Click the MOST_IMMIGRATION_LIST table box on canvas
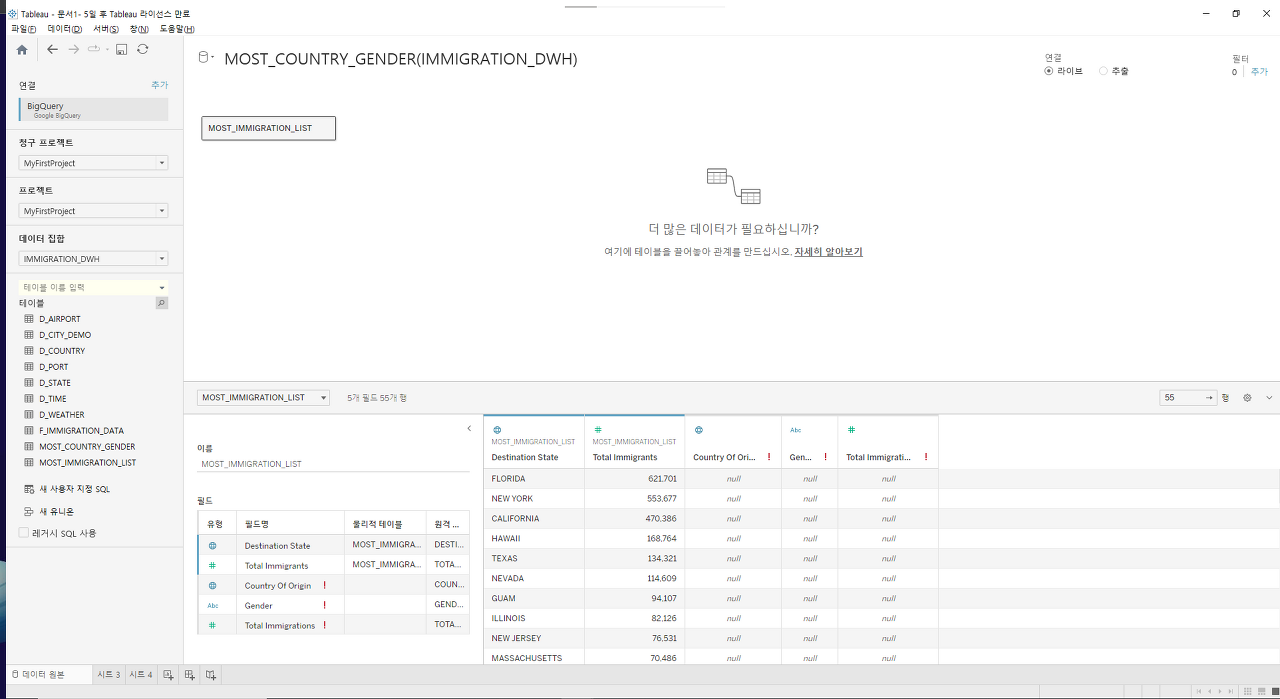 pos(268,128)
